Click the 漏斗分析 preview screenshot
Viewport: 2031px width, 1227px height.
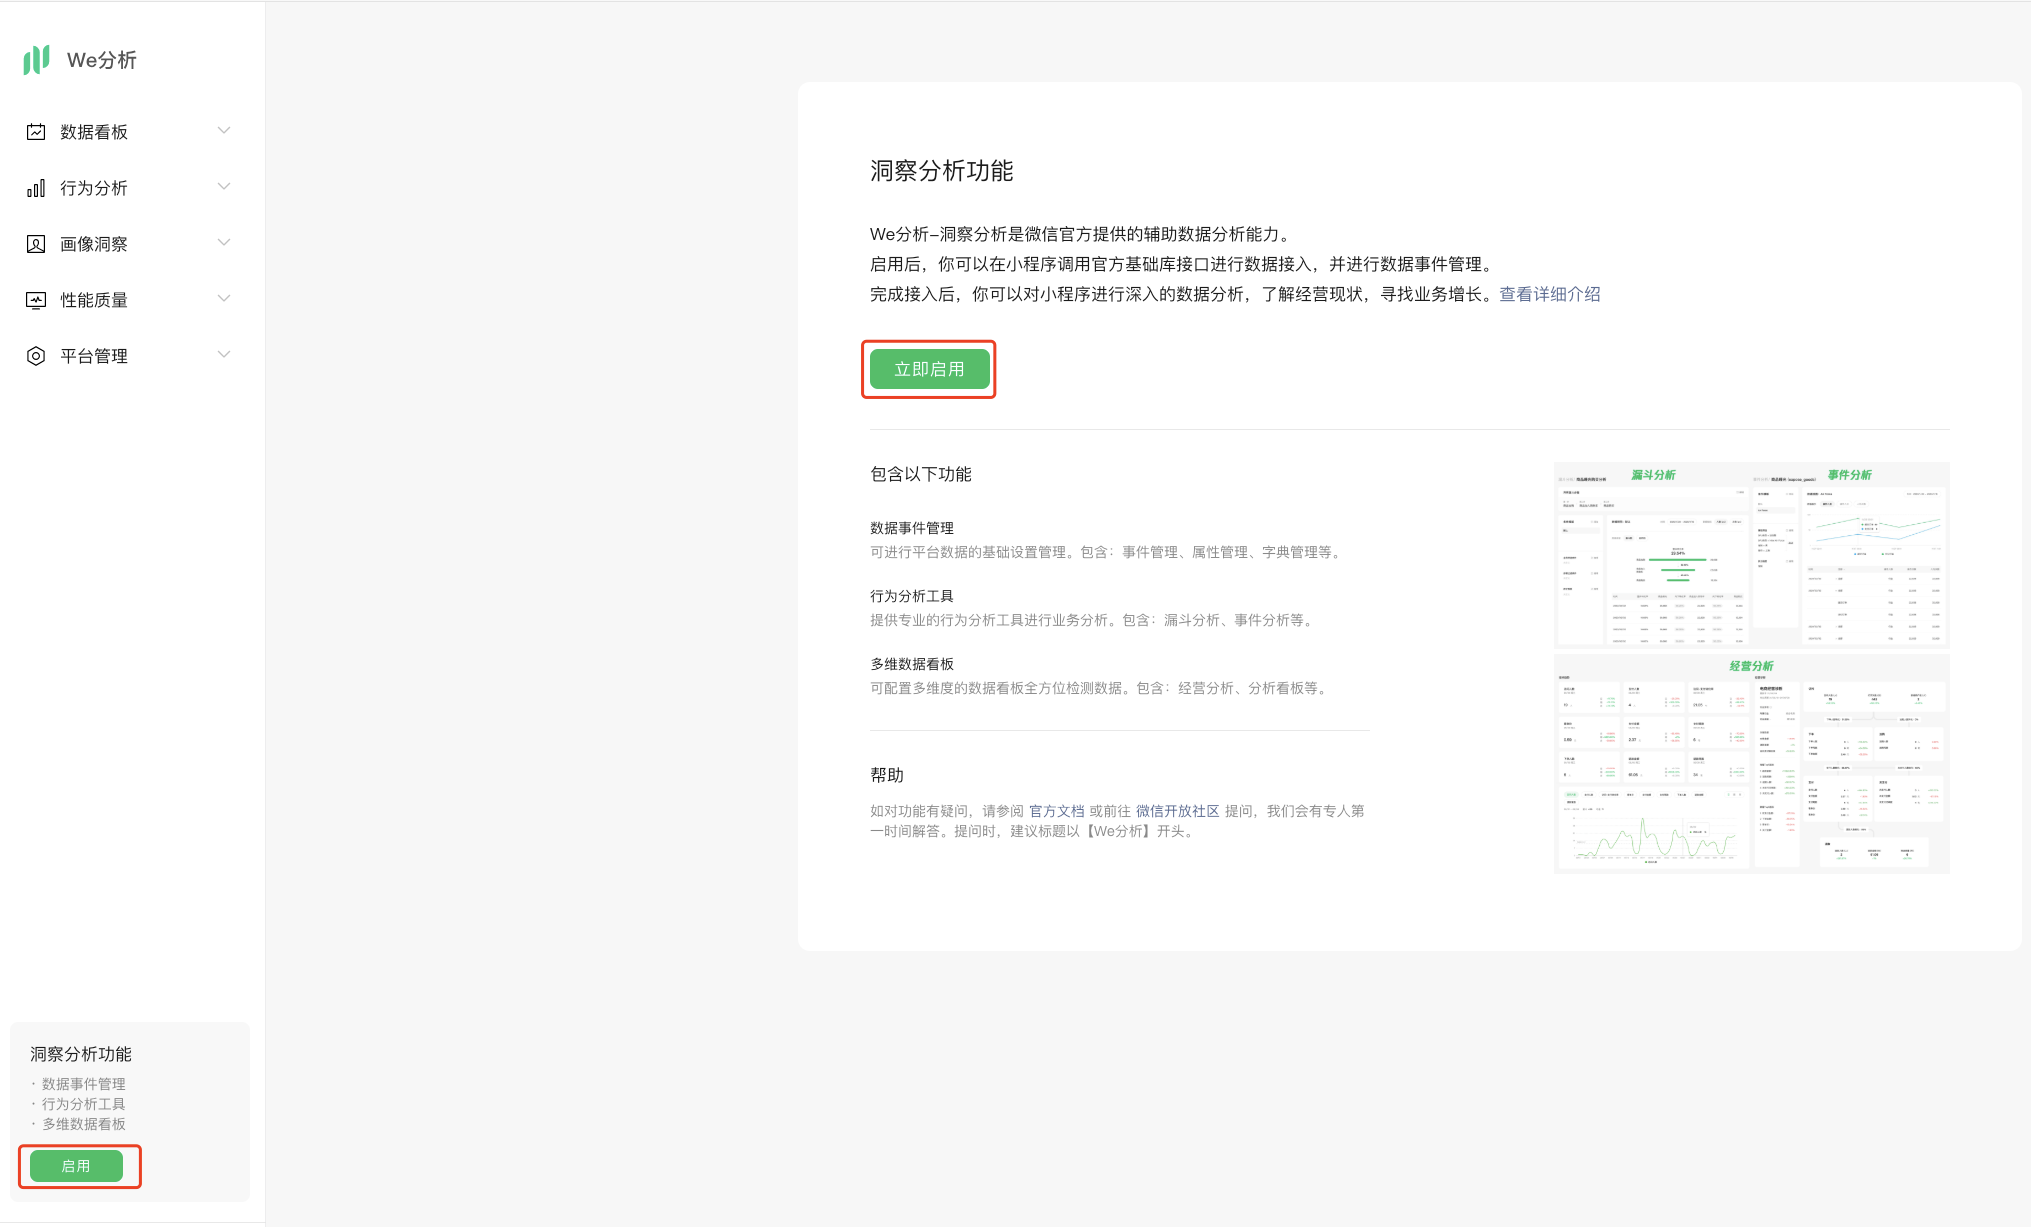pos(1653,555)
